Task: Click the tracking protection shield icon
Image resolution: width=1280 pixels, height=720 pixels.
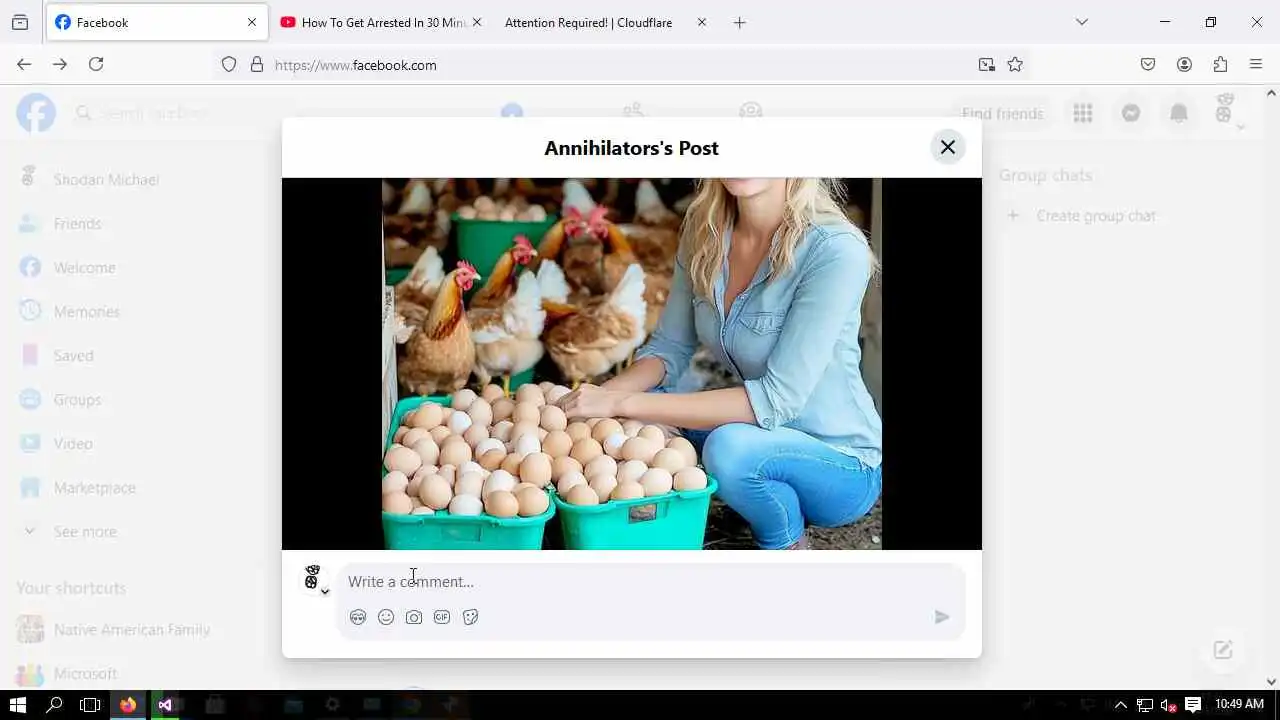Action: click(229, 64)
